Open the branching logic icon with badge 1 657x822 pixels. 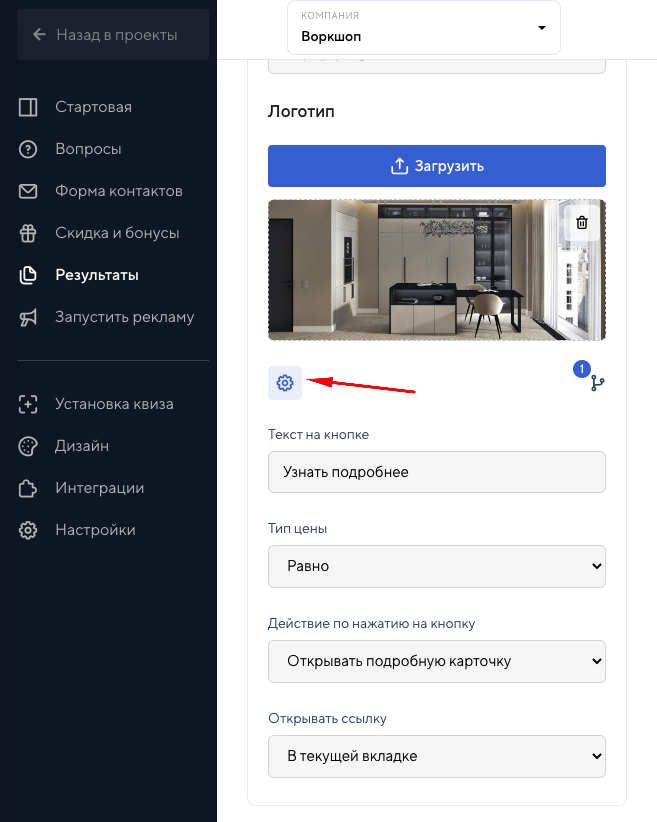[597, 383]
